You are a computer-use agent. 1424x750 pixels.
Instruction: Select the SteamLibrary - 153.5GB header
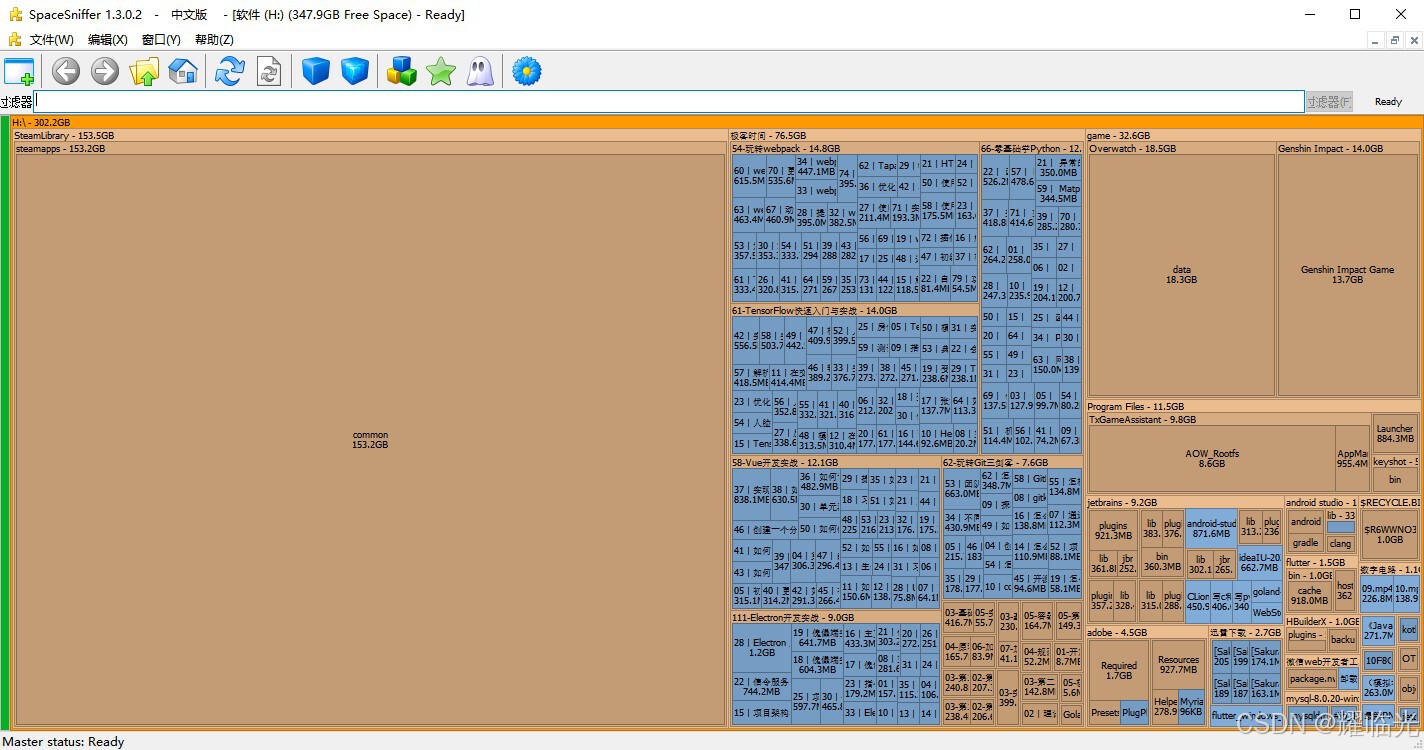pyautogui.click(x=369, y=135)
